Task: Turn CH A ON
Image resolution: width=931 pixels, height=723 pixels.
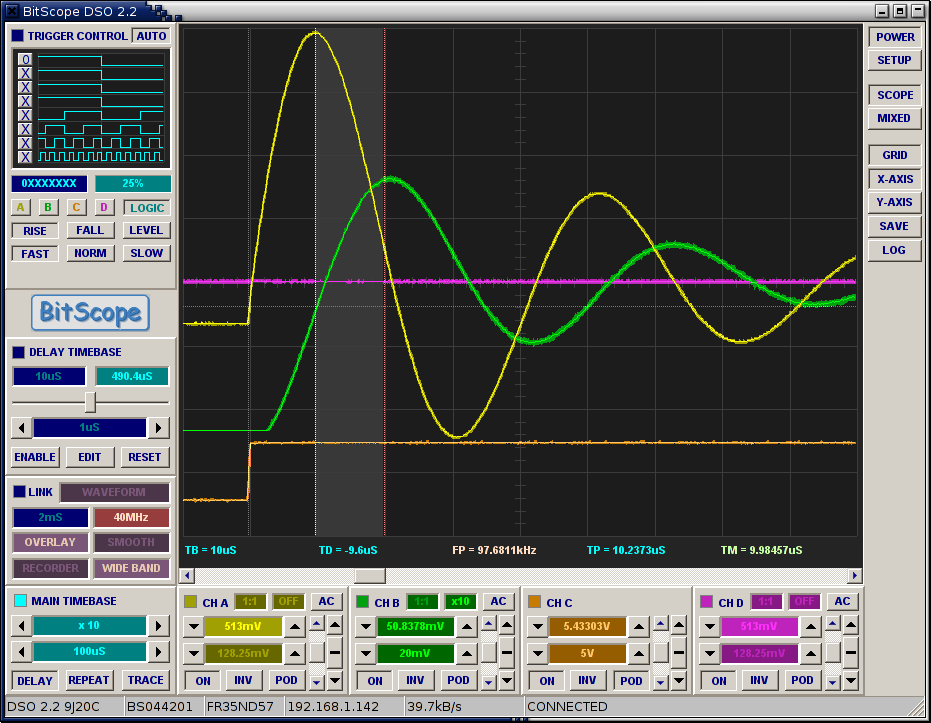Action: (203, 681)
